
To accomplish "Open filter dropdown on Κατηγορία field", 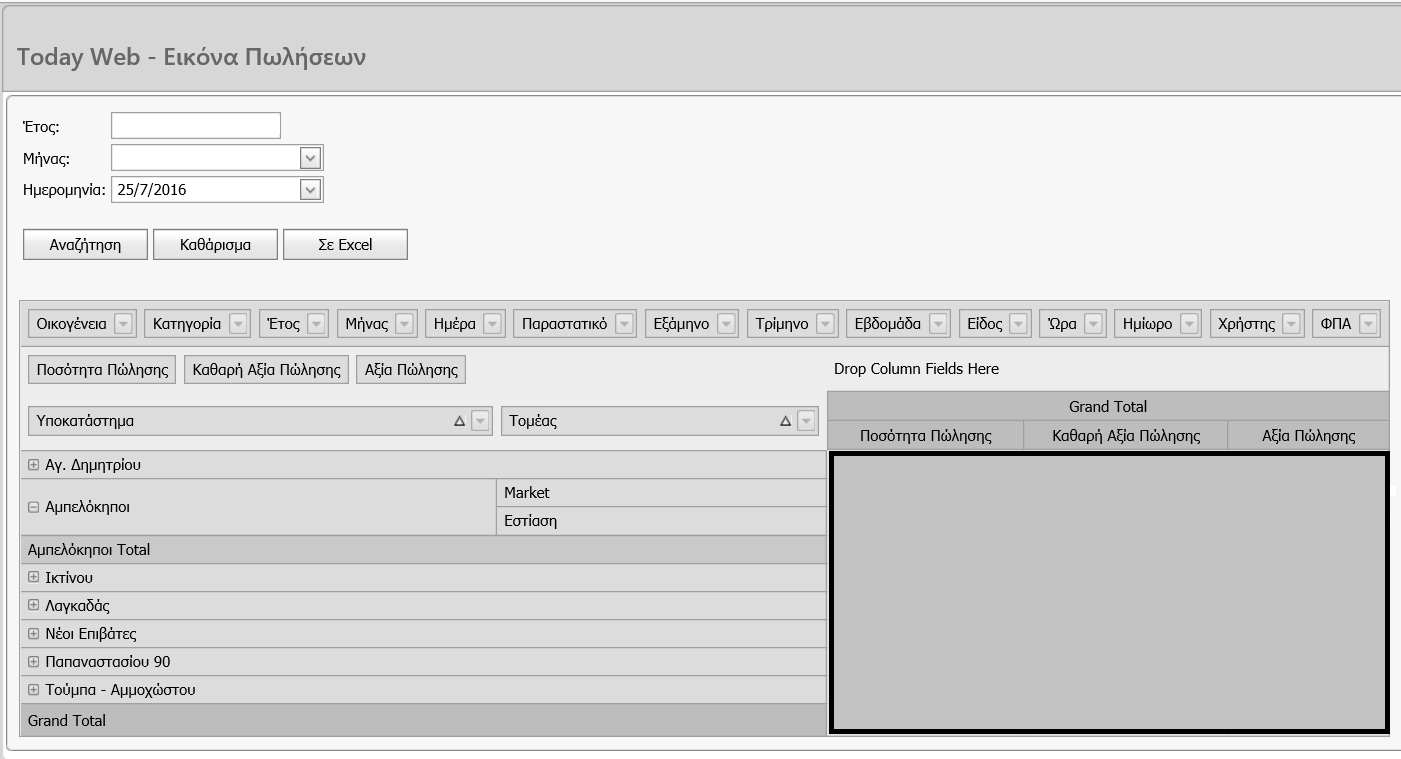I will 239,324.
